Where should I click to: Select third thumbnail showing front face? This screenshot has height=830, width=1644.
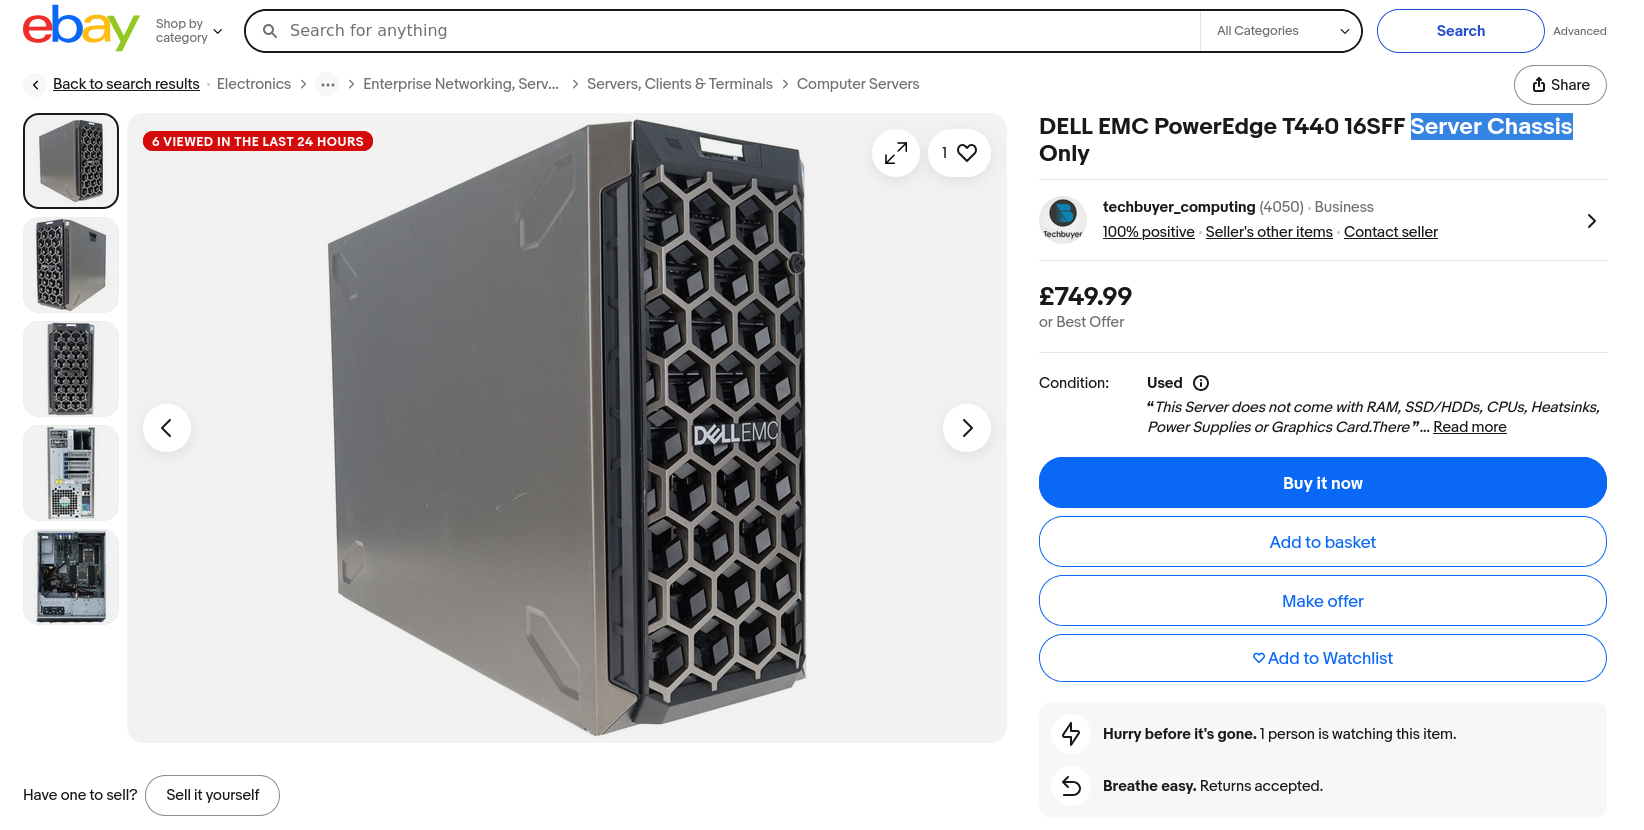71,369
